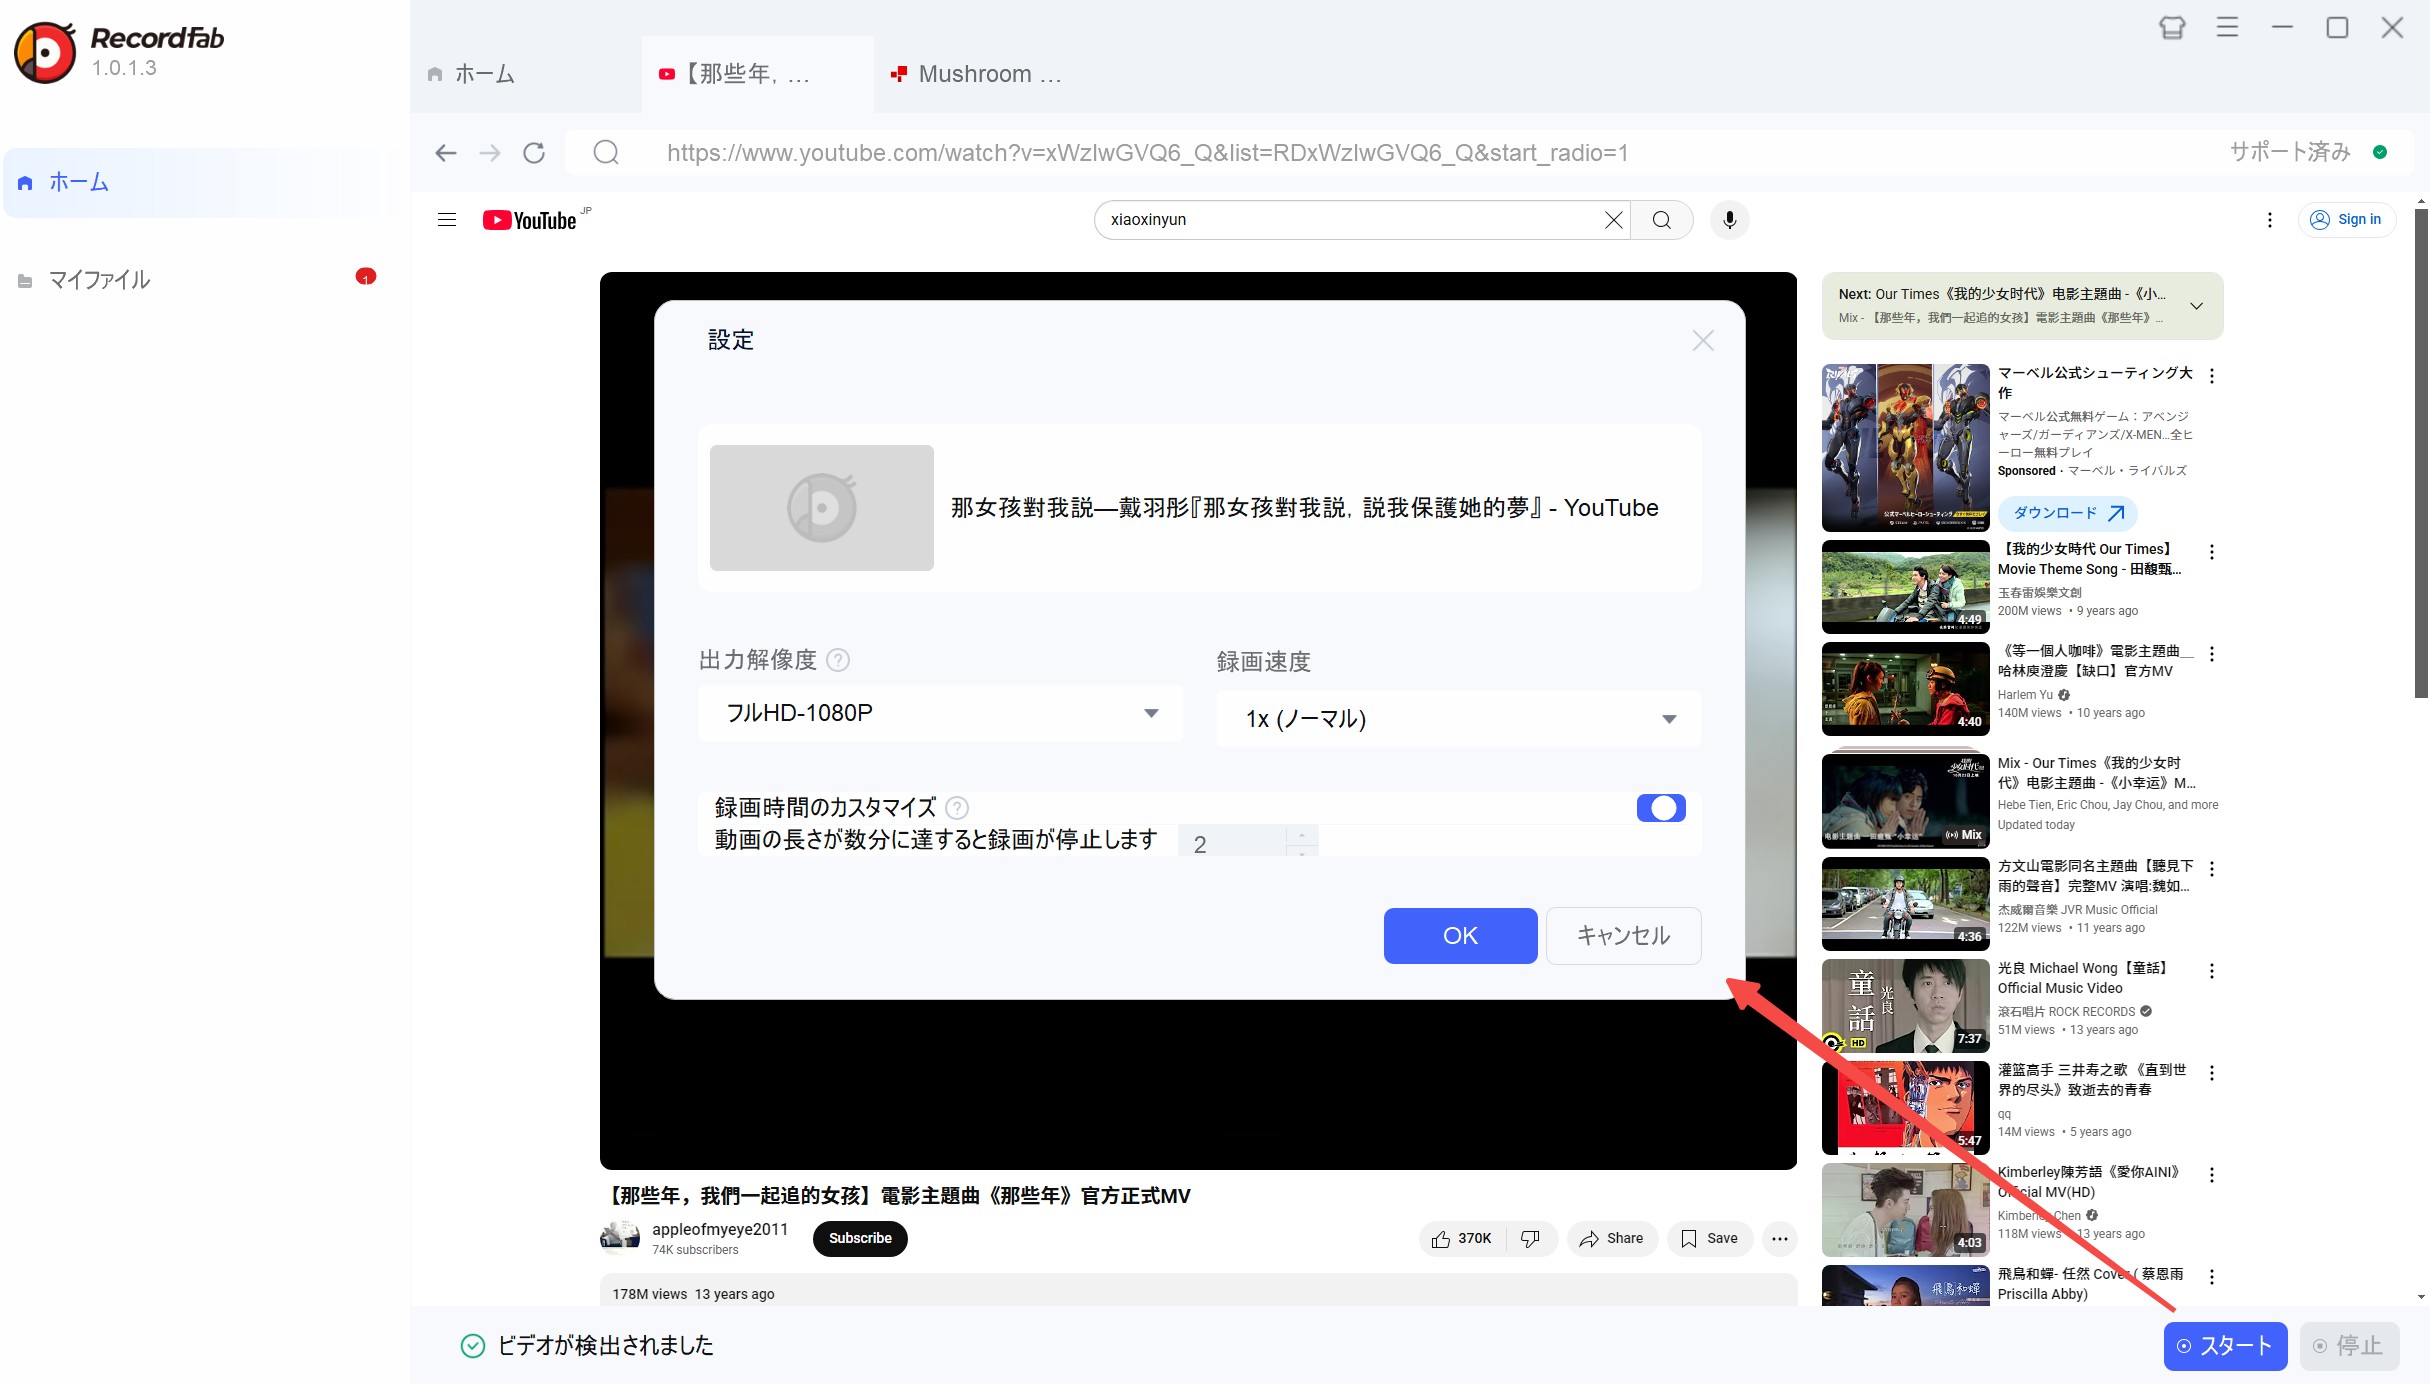Open options for 灌篮高手 三井寿之歌 video

coord(2212,1073)
